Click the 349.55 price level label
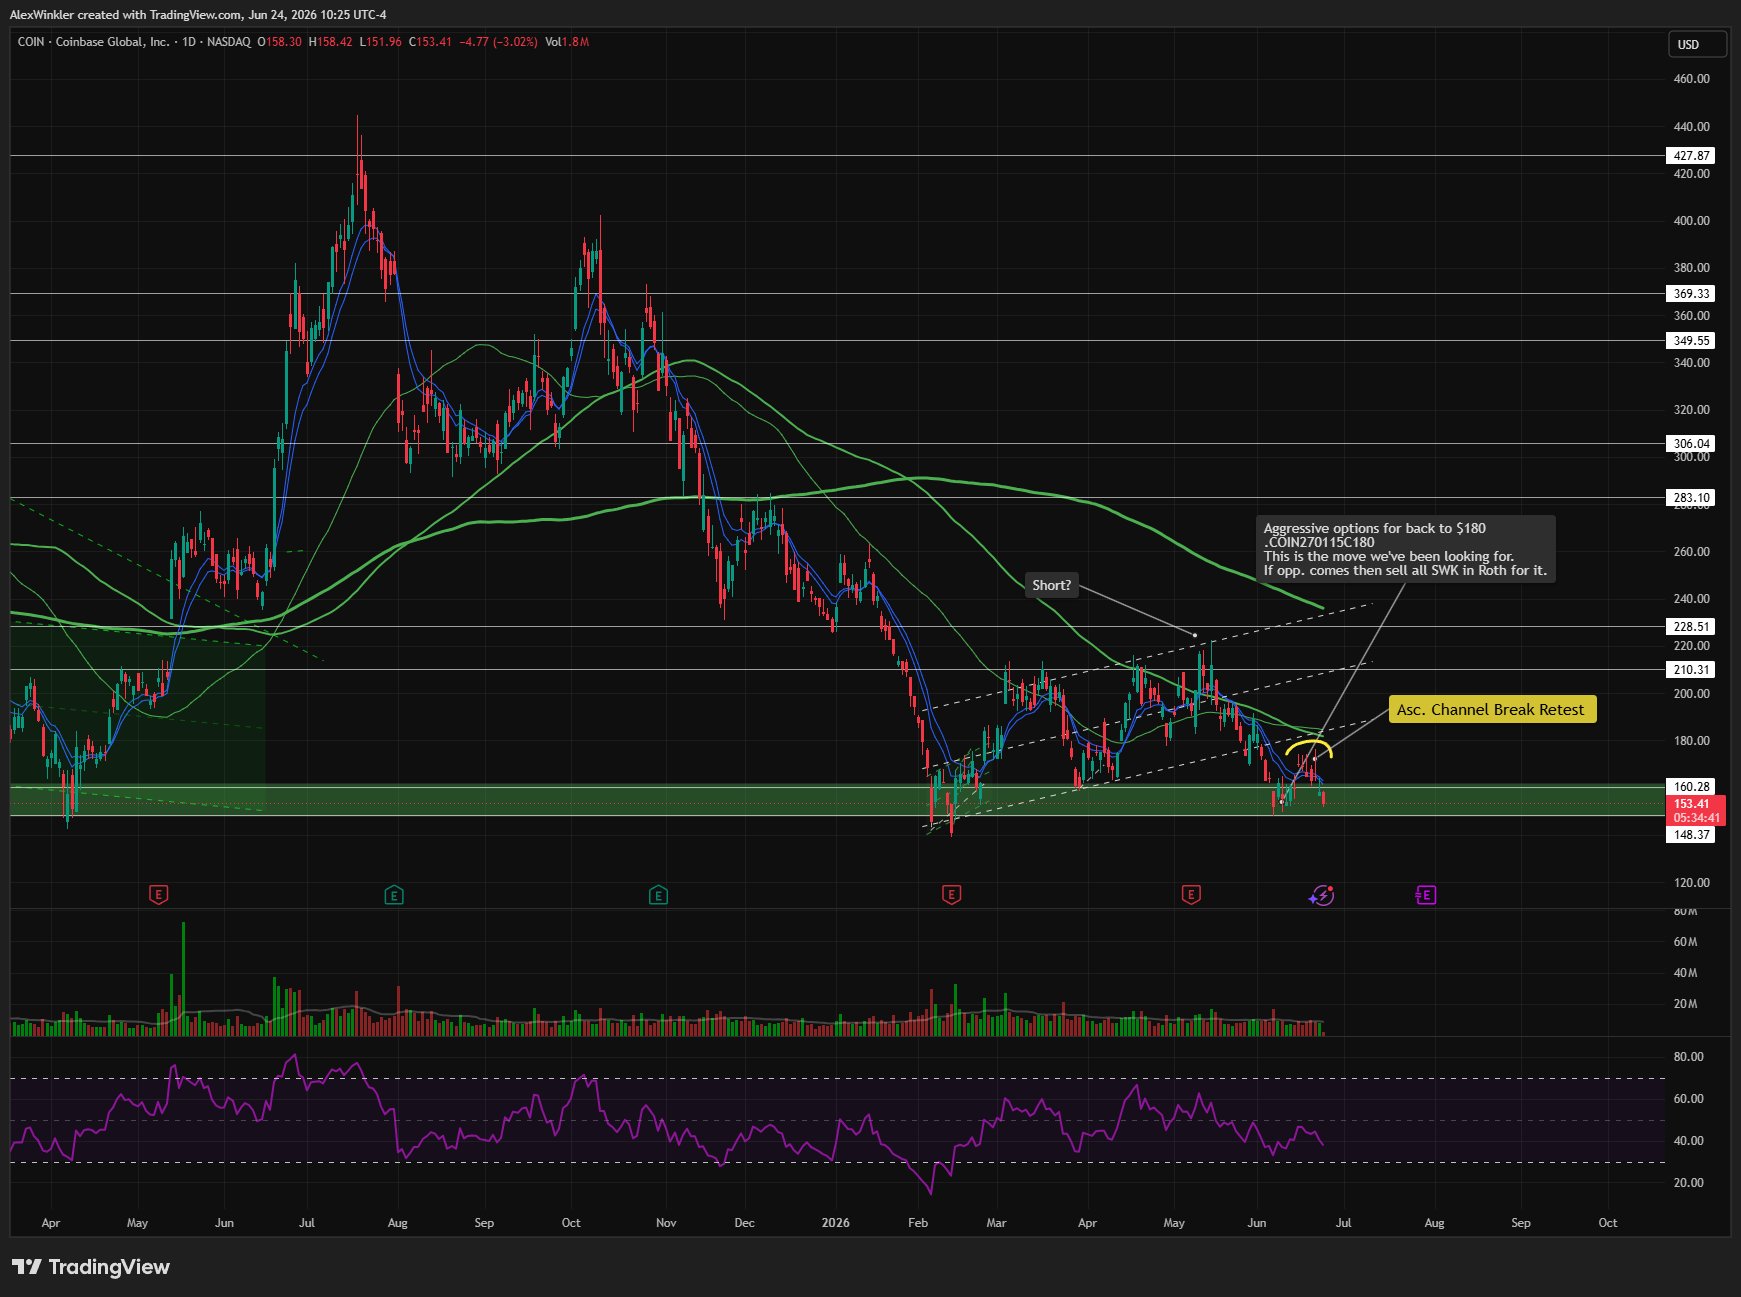The width and height of the screenshot is (1741, 1297). (x=1691, y=341)
